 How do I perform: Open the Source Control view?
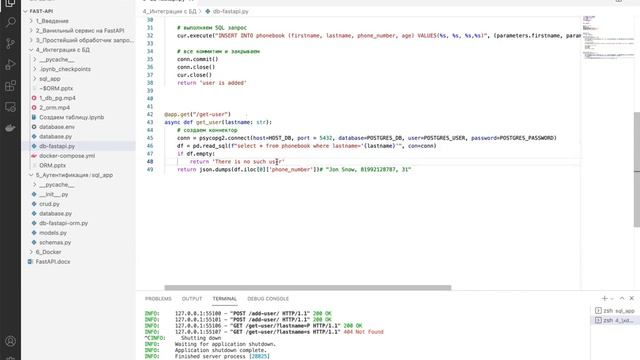(x=11, y=43)
